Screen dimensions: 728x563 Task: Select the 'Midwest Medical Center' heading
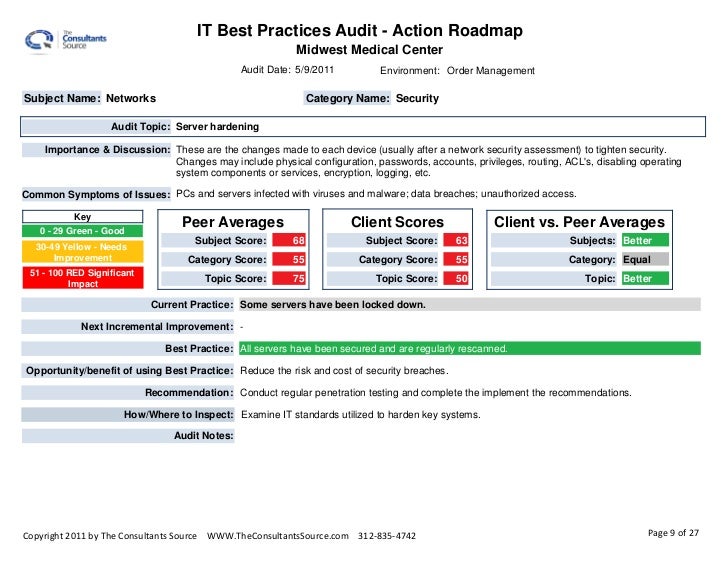370,50
